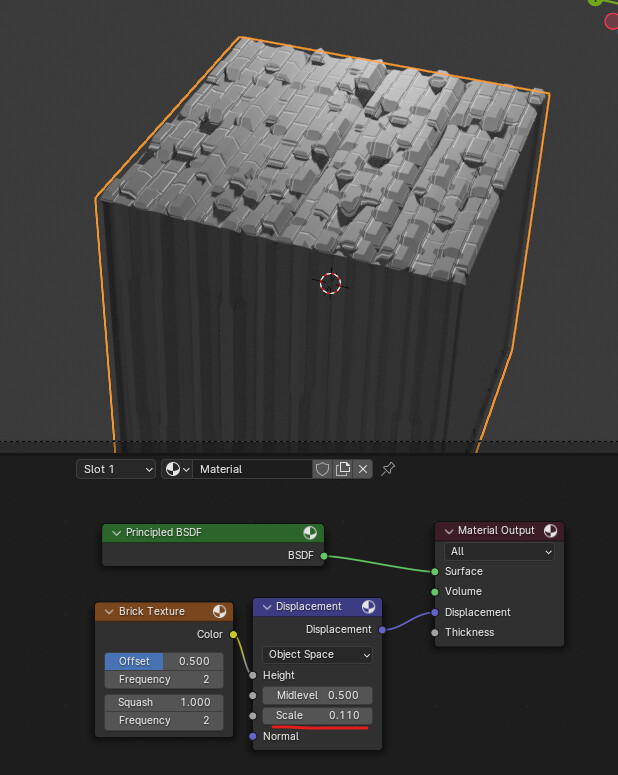Click the Brick Texture Color output socket
This screenshot has height=775, width=618.
[233, 635]
